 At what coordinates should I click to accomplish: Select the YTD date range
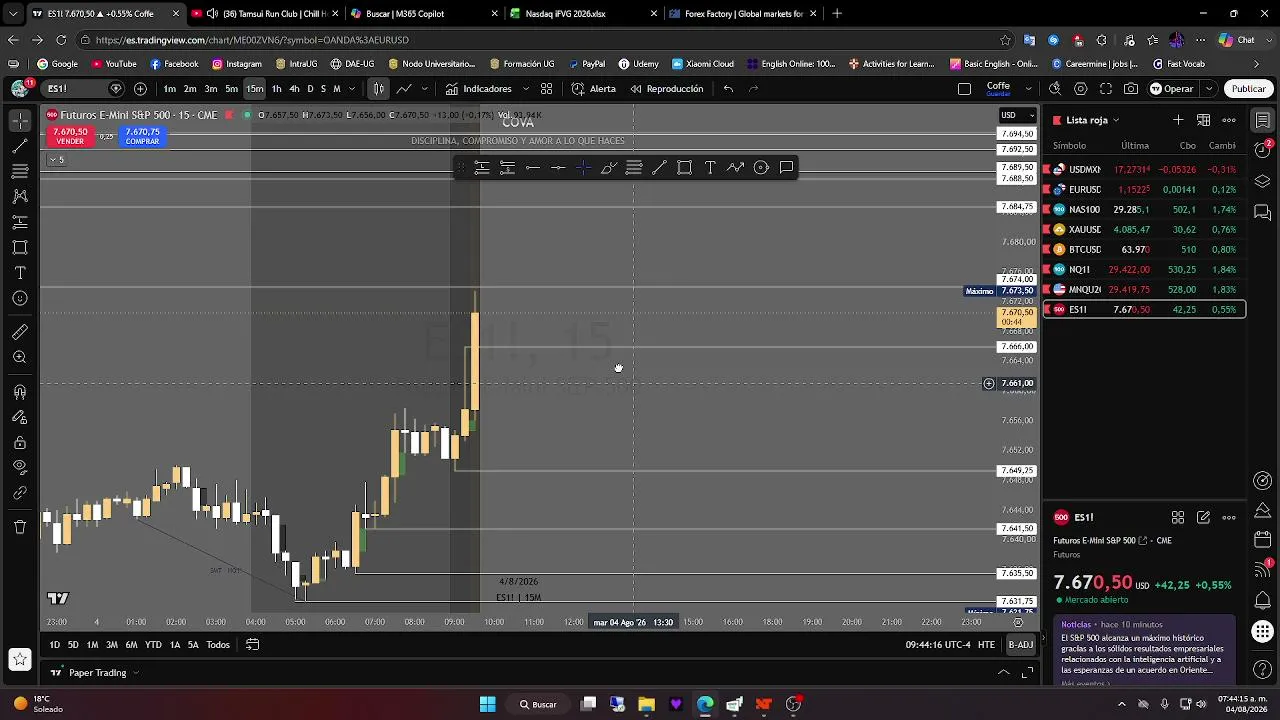[153, 645]
